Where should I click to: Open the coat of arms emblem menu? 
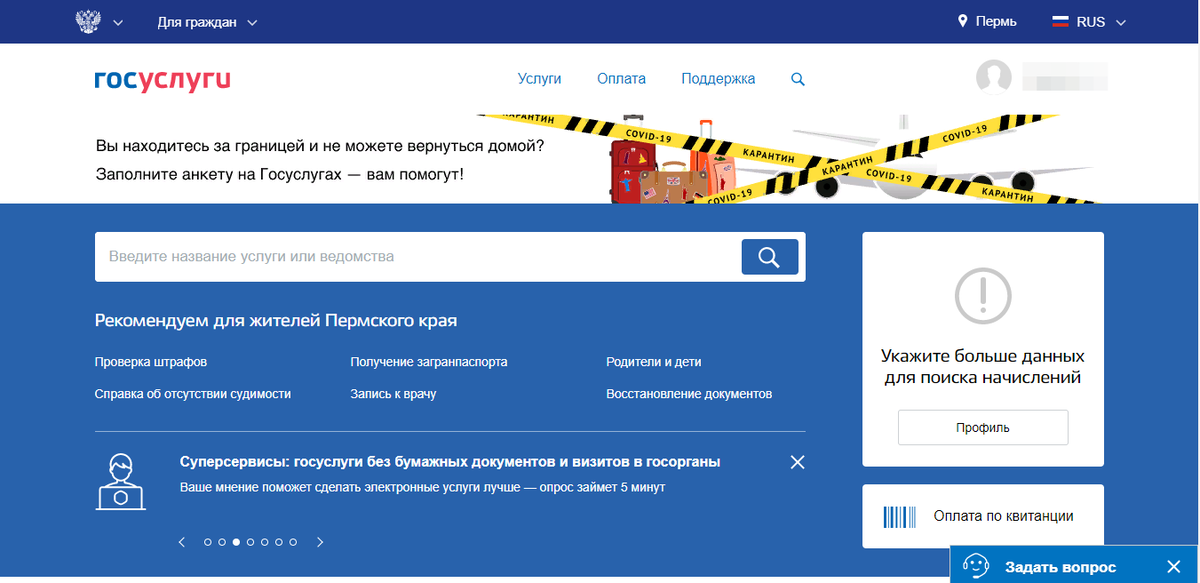pyautogui.click(x=90, y=21)
